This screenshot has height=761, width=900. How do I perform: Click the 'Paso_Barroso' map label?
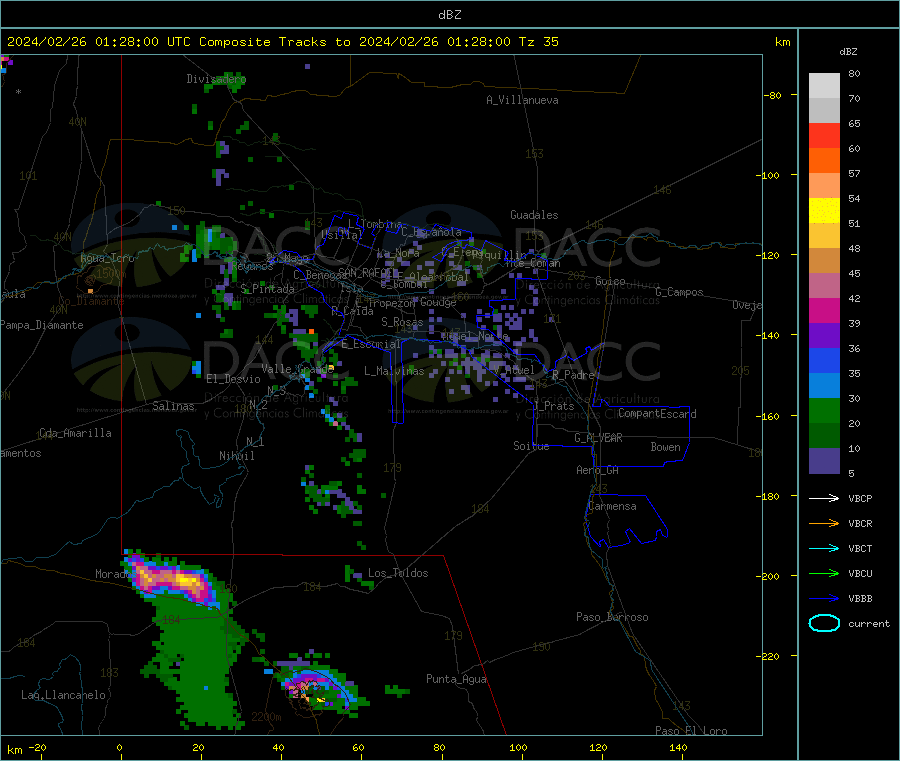[612, 617]
